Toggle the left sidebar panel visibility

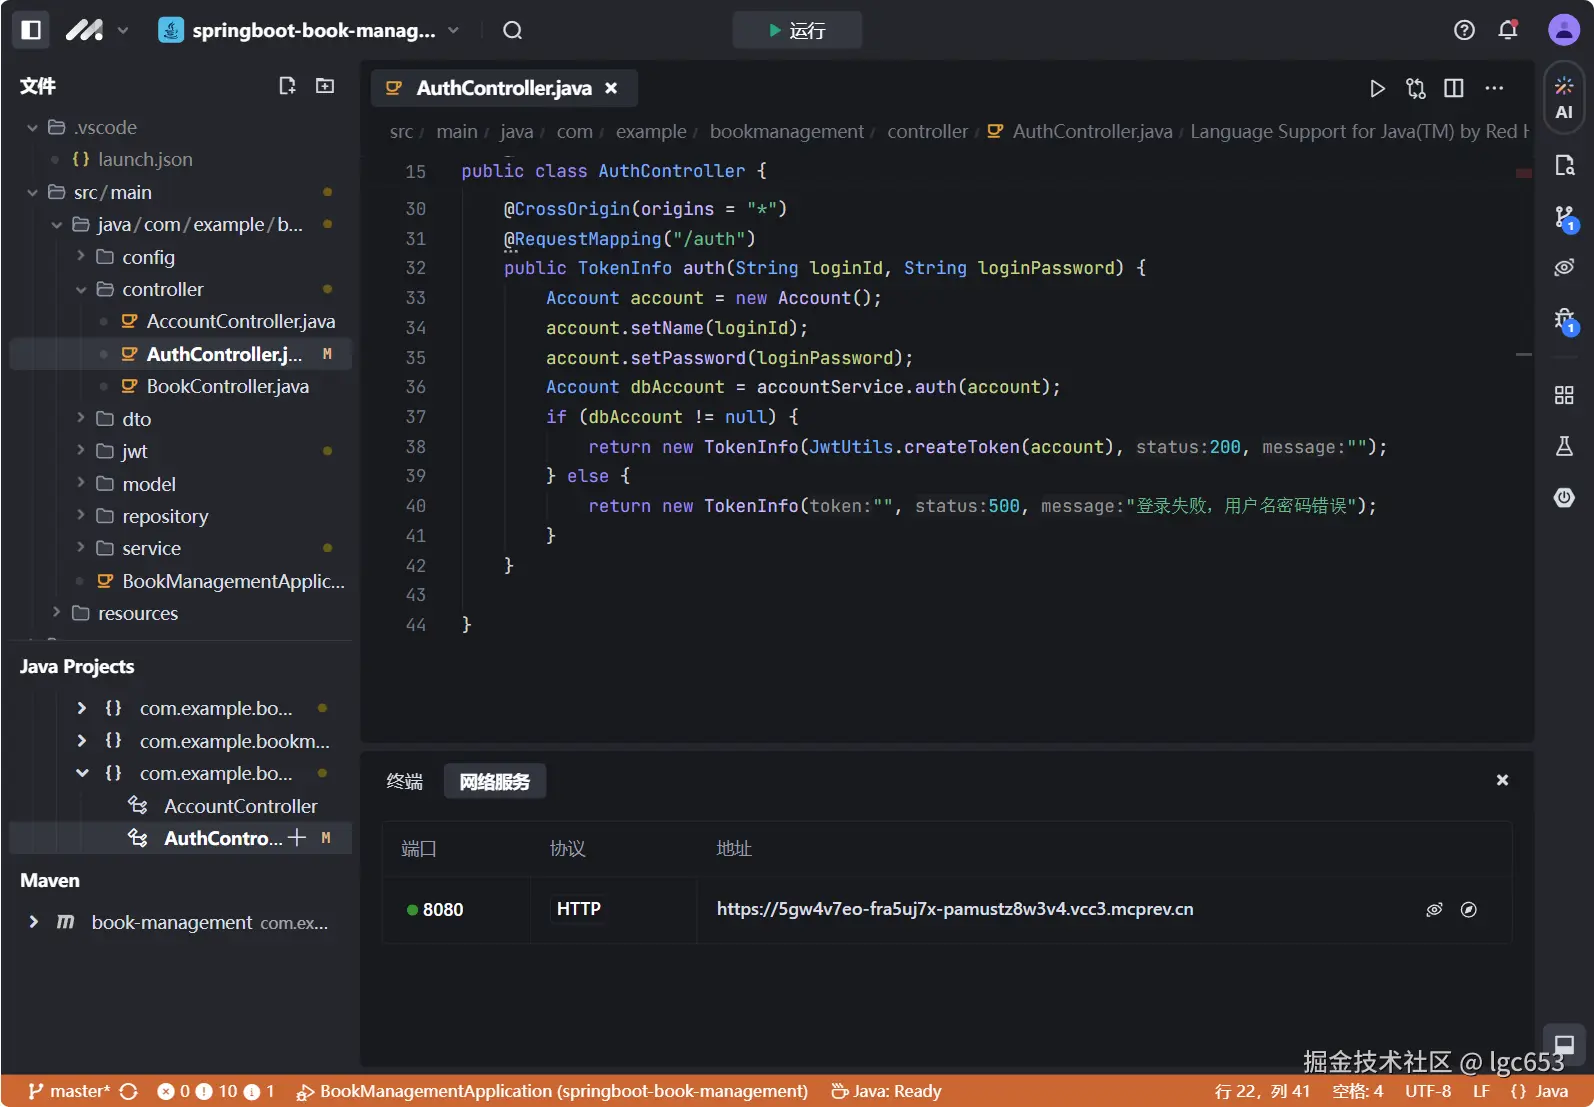click(31, 30)
